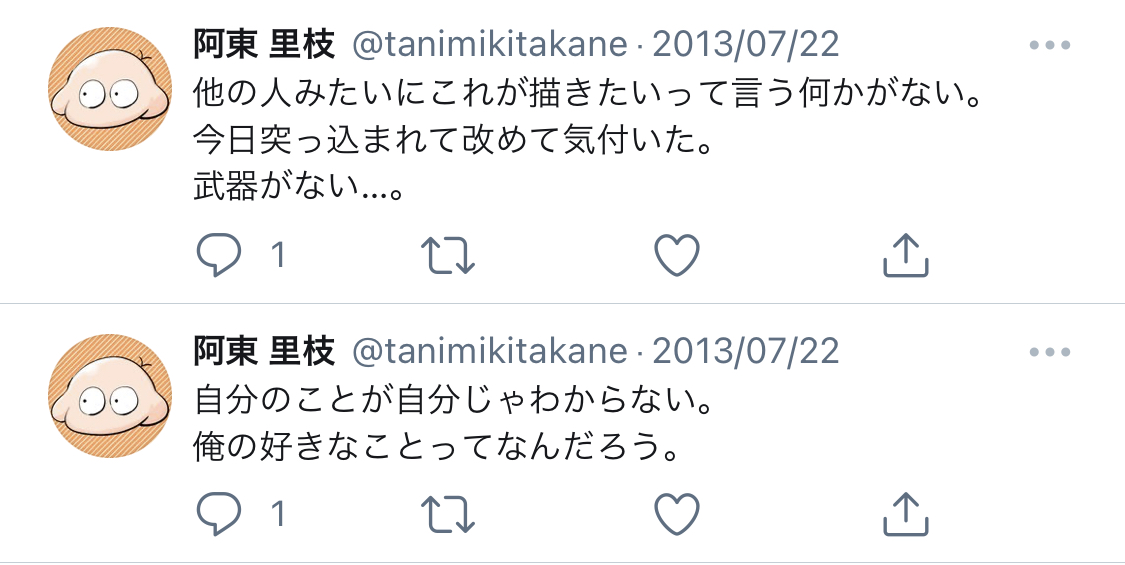Screen dimensions: 1125x565
Task: Open the more options menu on first tweet
Action: 1050,46
